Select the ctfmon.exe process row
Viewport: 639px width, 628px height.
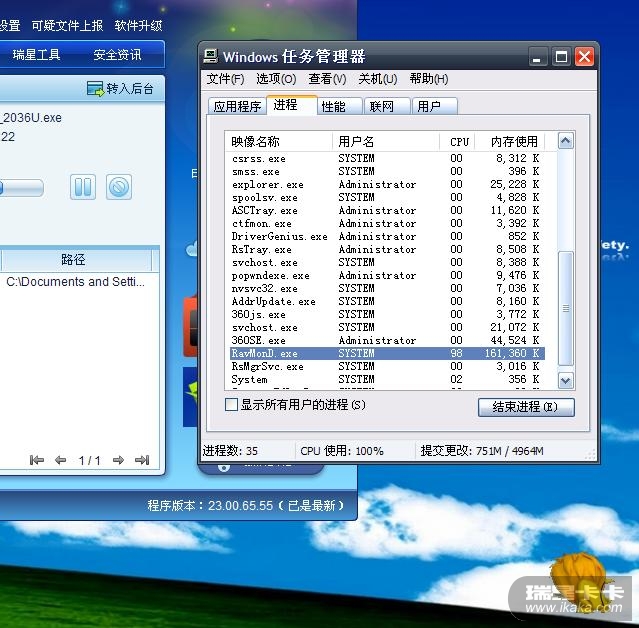click(x=385, y=224)
